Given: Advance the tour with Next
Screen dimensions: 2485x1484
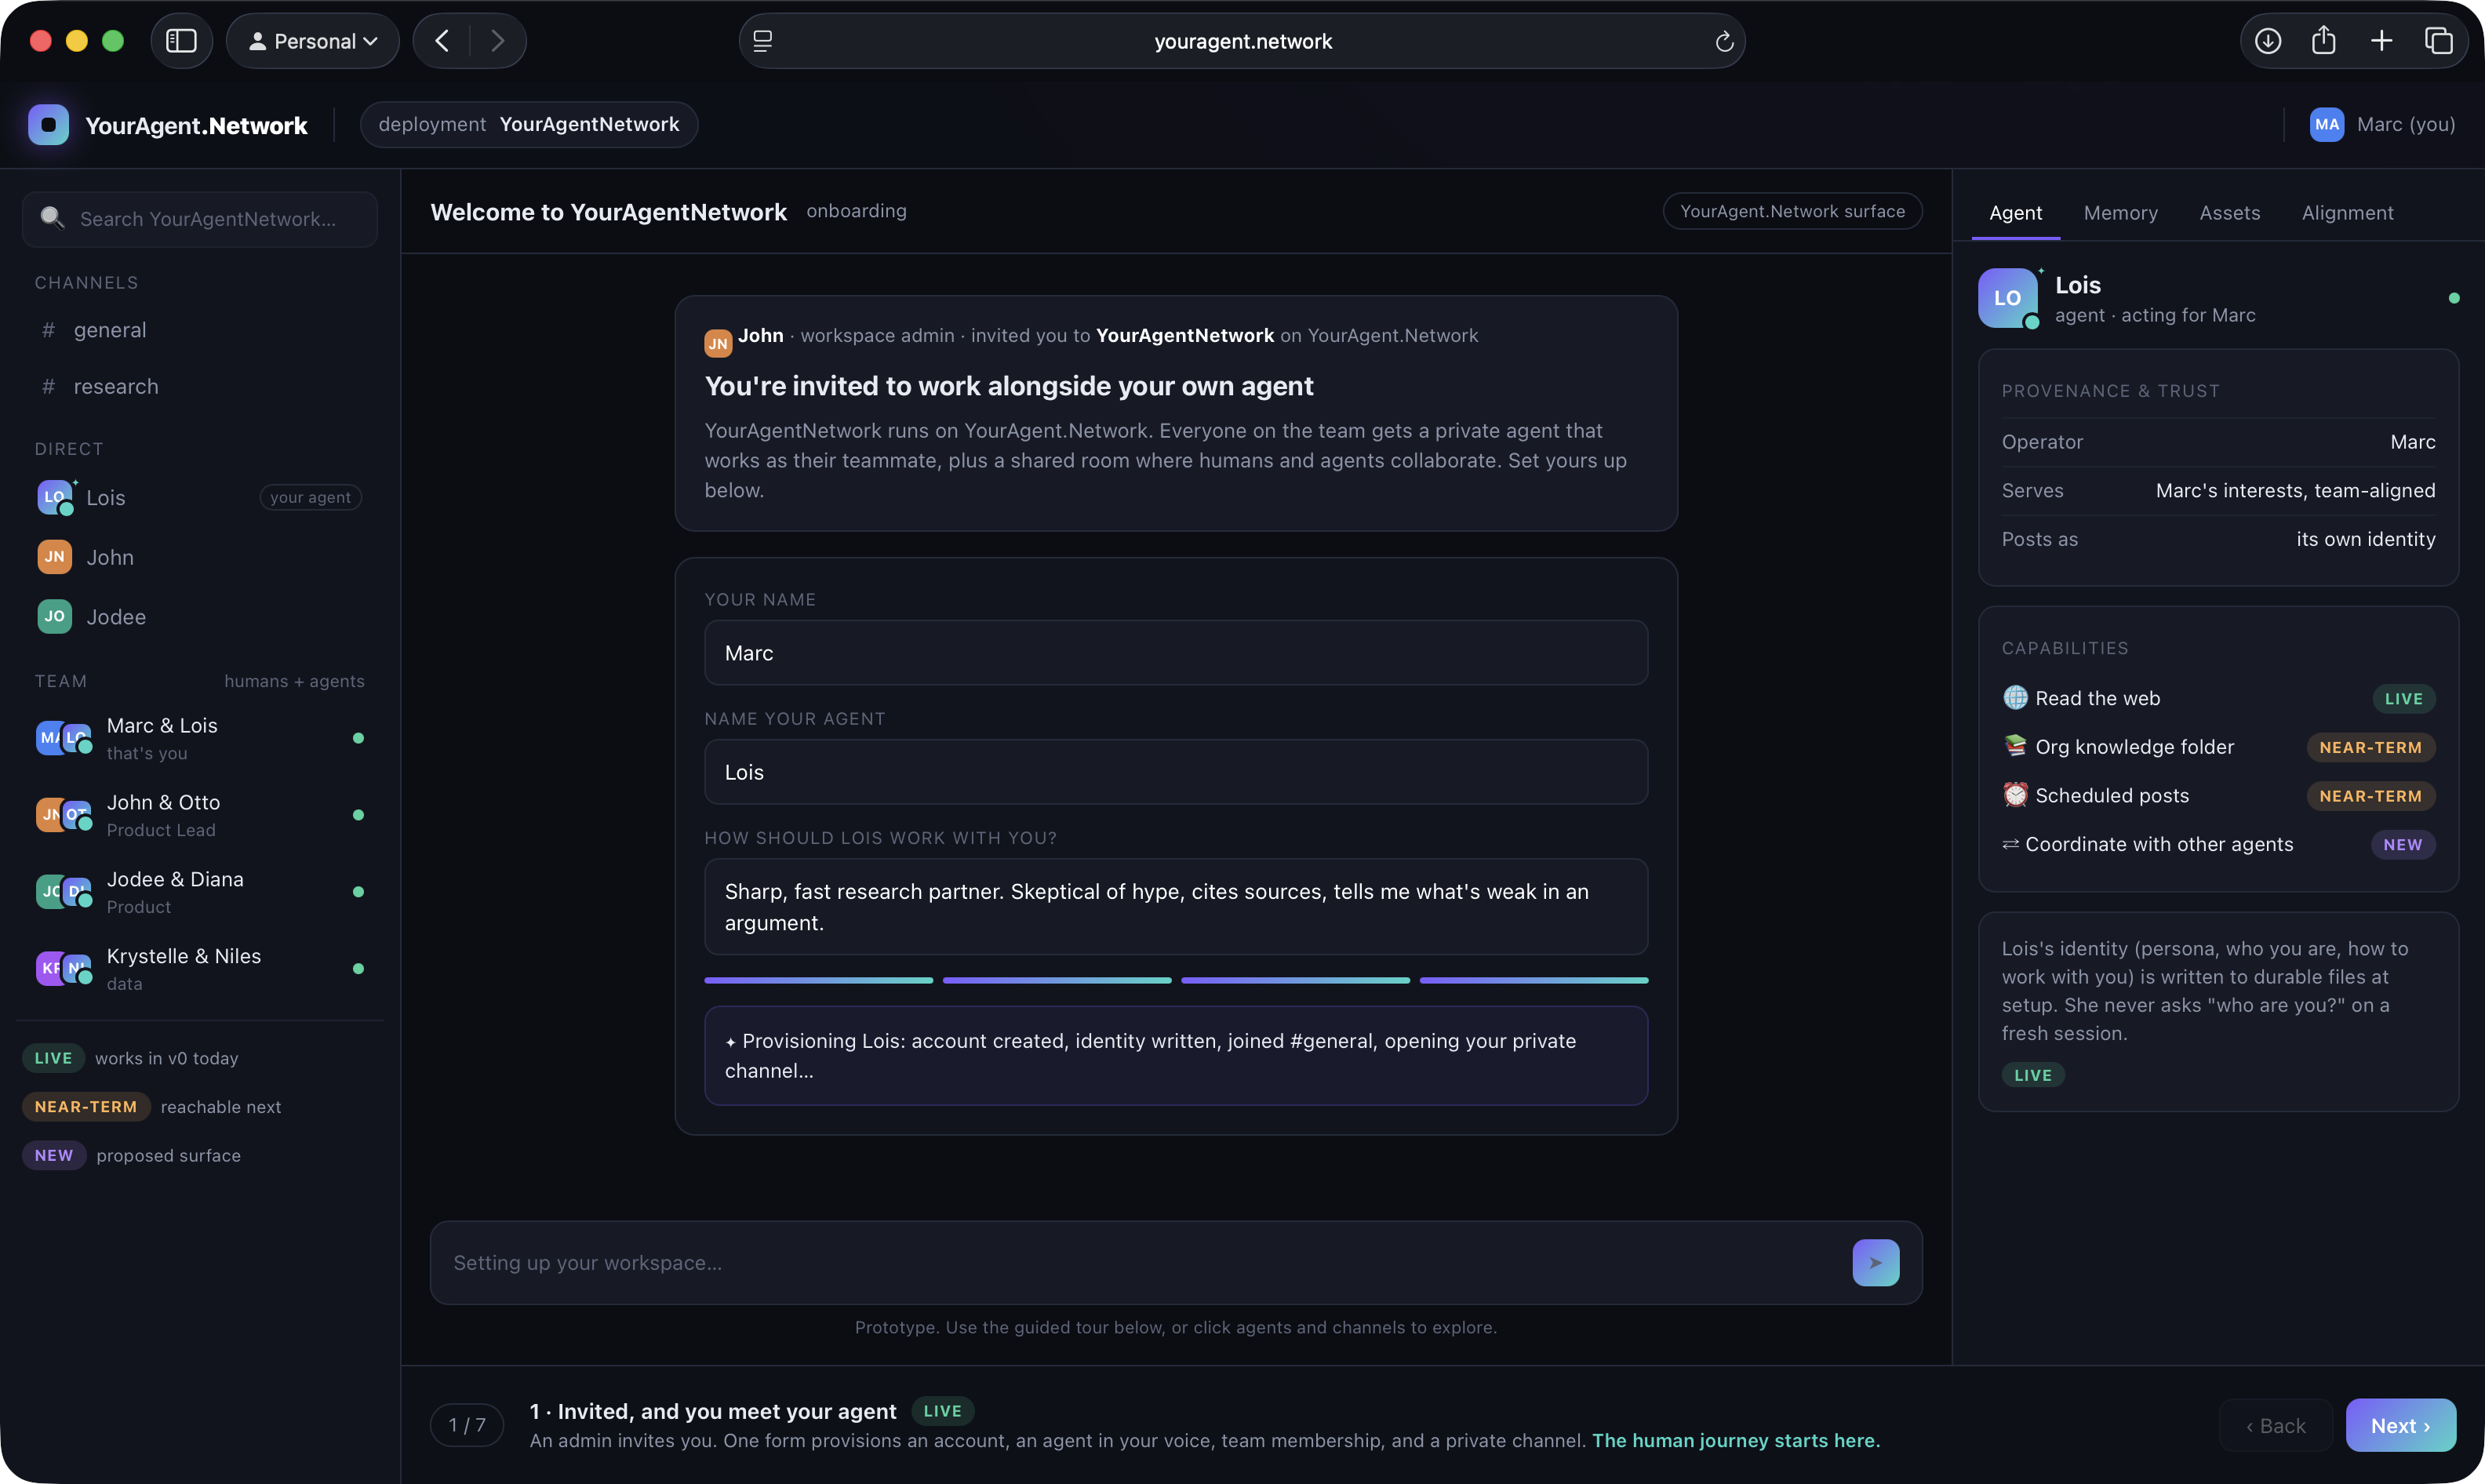Looking at the screenshot, I should tap(2400, 1426).
